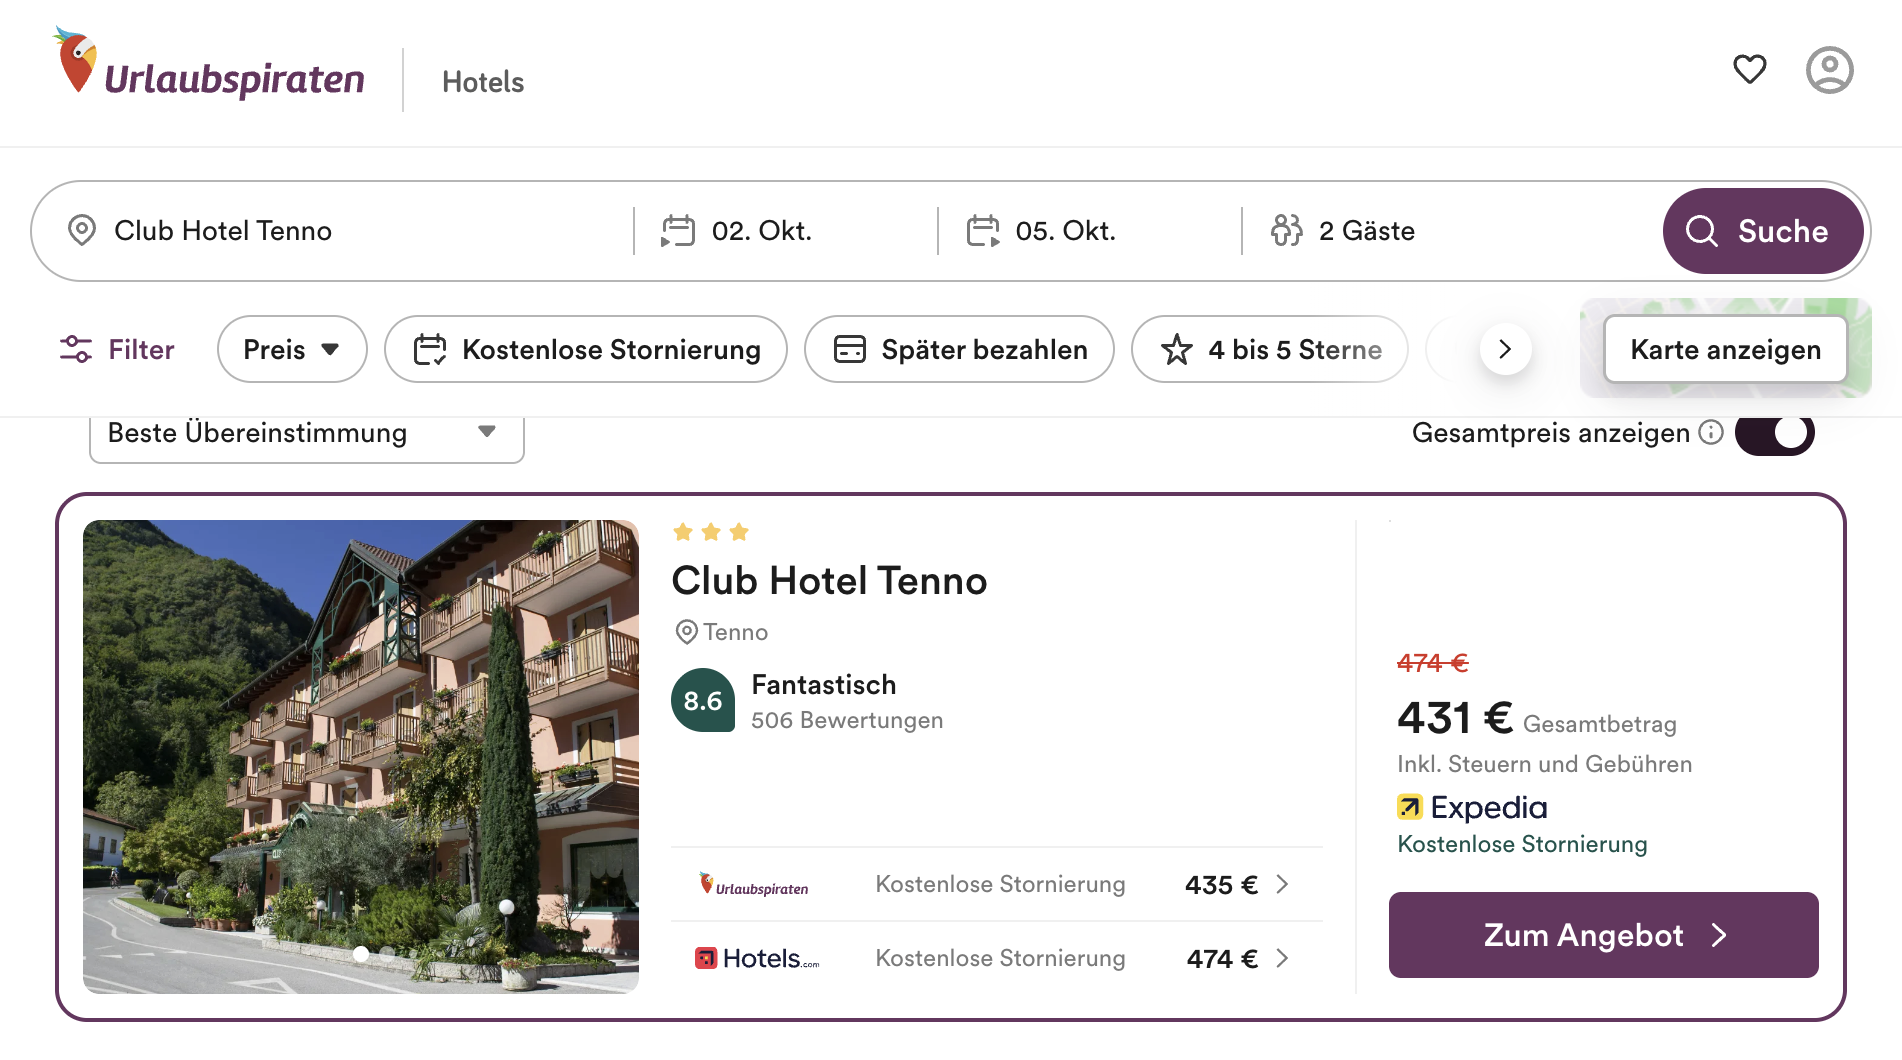The image size is (1902, 1060).
Task: Expand the Beste Übereinstimmung sort dropdown
Action: coord(307,434)
